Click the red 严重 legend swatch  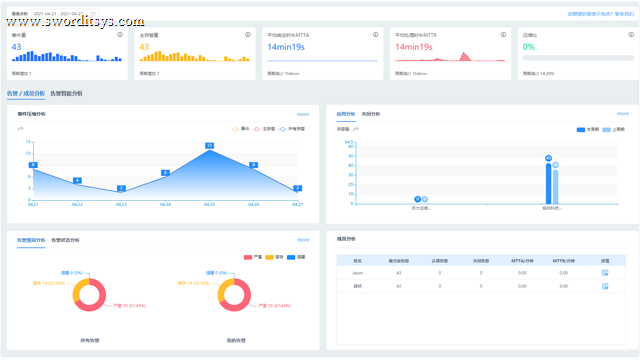pos(248,257)
